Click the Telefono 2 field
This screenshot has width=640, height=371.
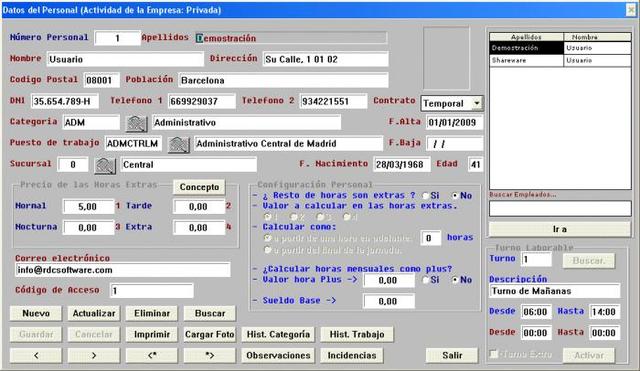coord(333,102)
